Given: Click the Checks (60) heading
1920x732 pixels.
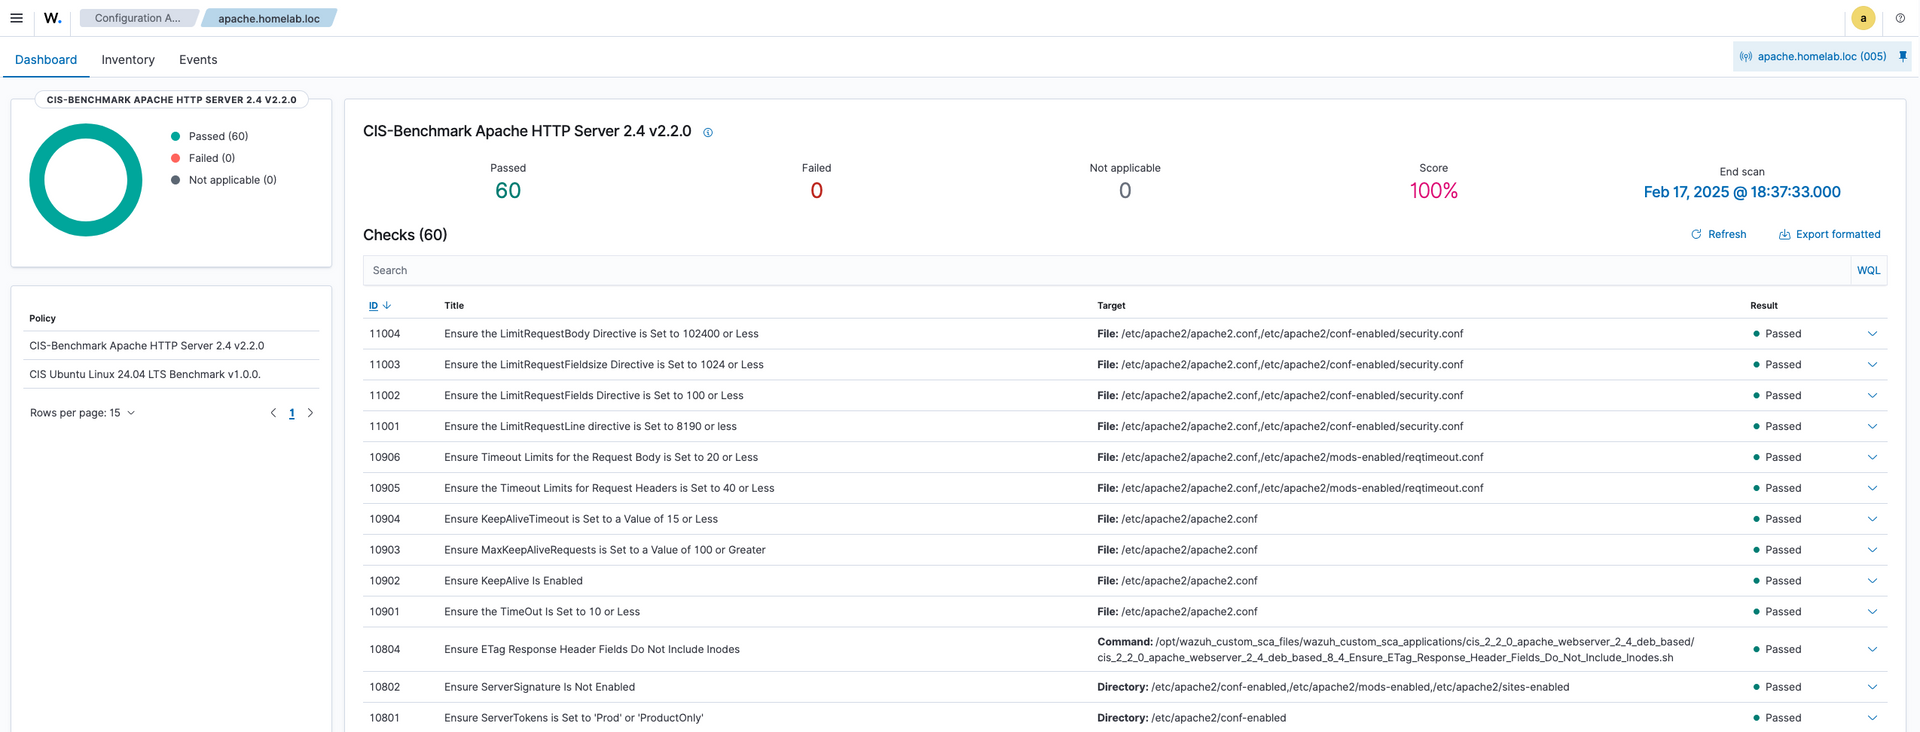Looking at the screenshot, I should click(405, 235).
